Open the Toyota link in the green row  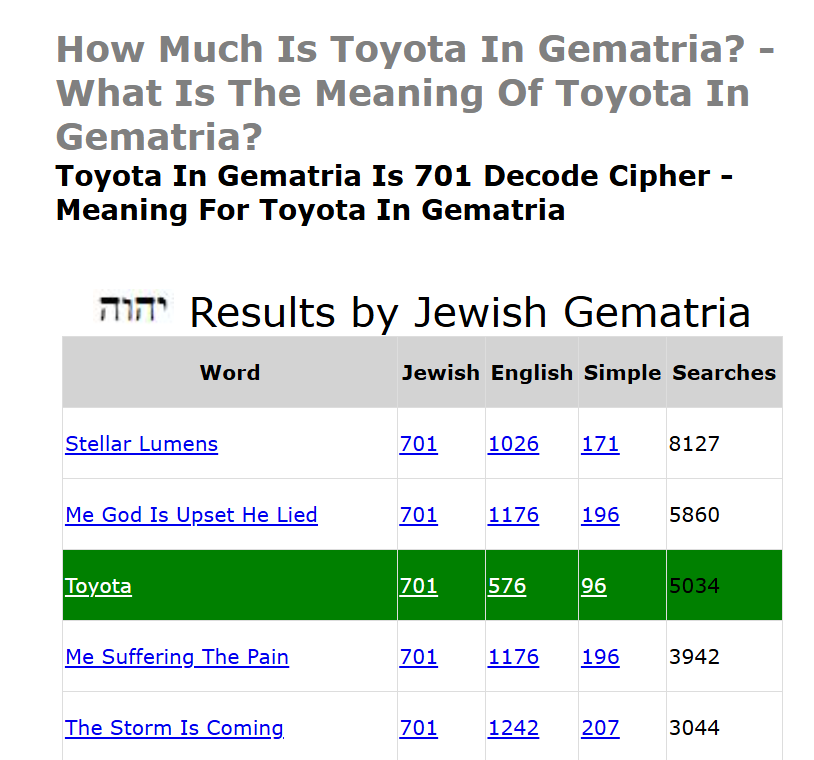[98, 586]
